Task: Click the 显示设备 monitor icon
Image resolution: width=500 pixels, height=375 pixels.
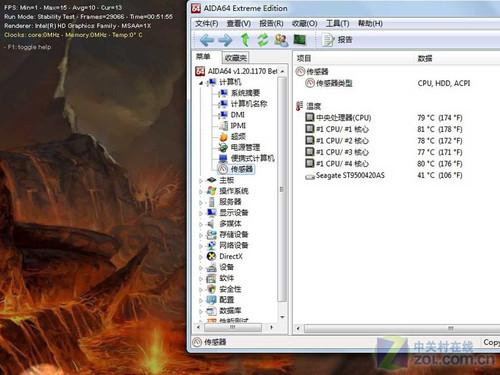Action: click(x=212, y=212)
